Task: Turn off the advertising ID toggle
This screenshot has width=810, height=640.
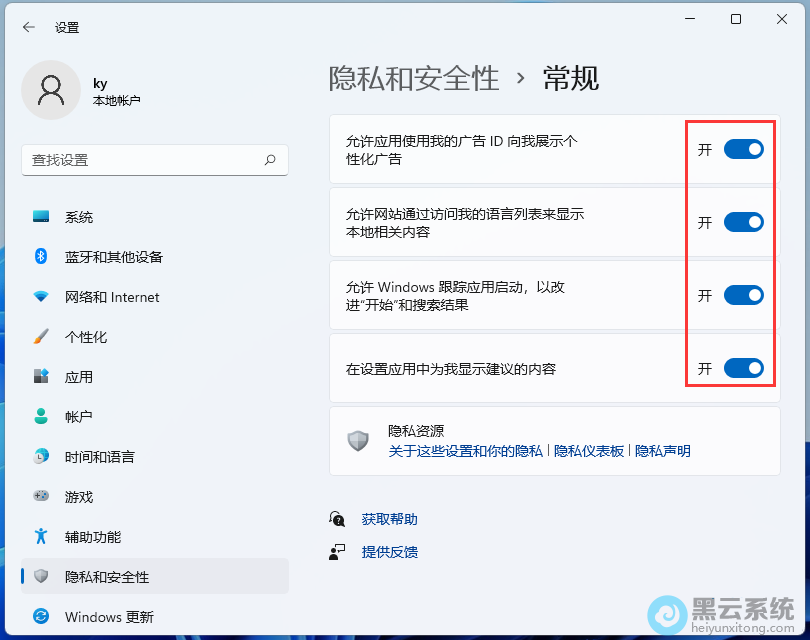Action: [743, 149]
